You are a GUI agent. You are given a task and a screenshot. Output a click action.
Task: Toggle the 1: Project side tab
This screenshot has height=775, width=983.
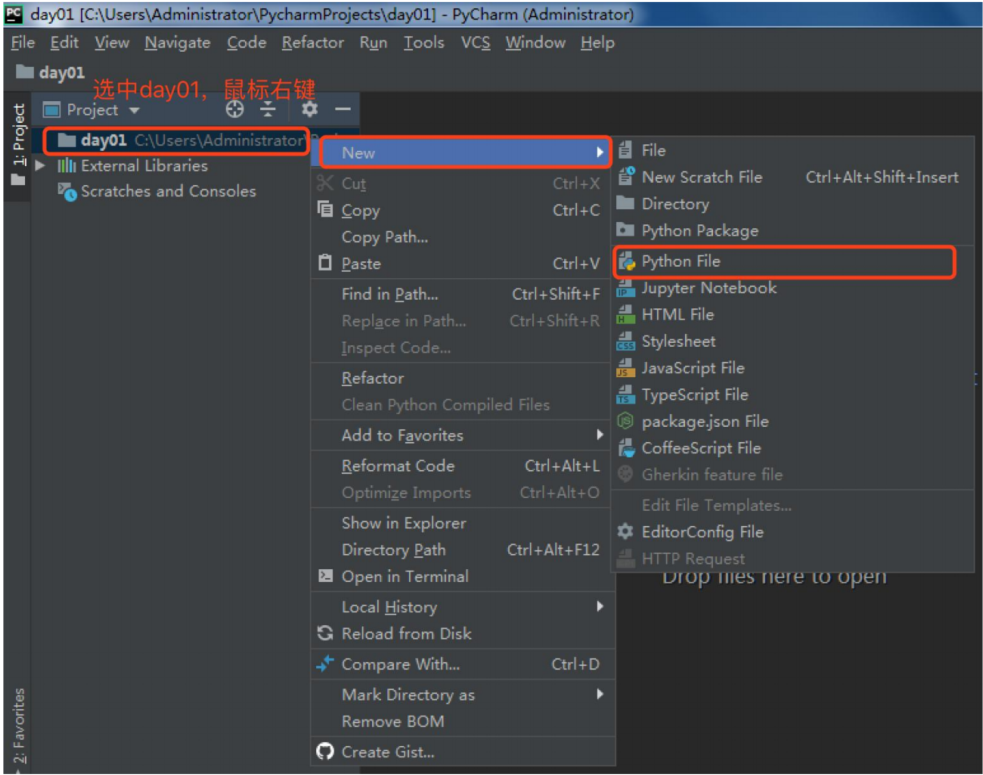pos(18,145)
